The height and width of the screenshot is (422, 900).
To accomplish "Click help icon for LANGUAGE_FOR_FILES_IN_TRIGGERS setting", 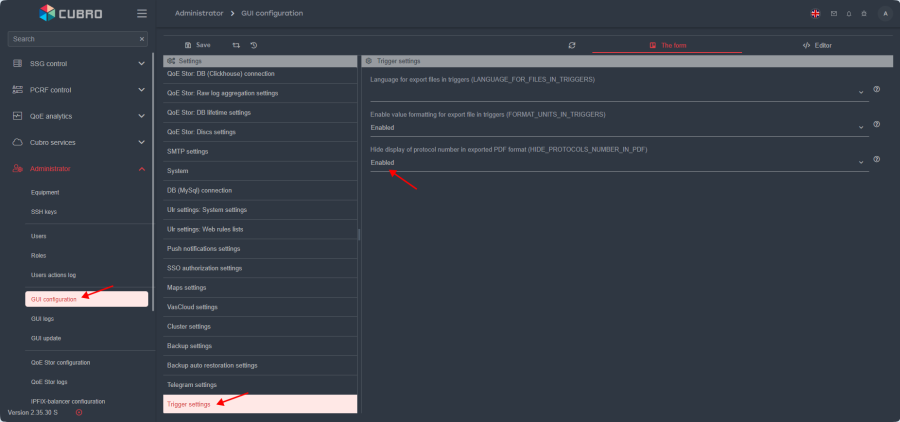I will [x=876, y=89].
